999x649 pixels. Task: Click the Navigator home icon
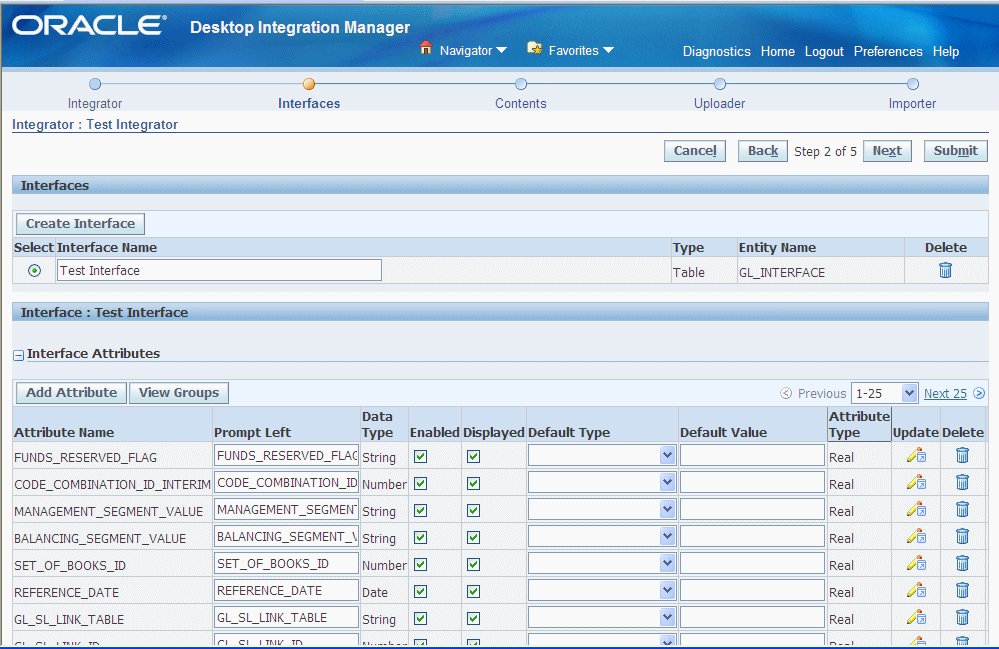pos(426,49)
